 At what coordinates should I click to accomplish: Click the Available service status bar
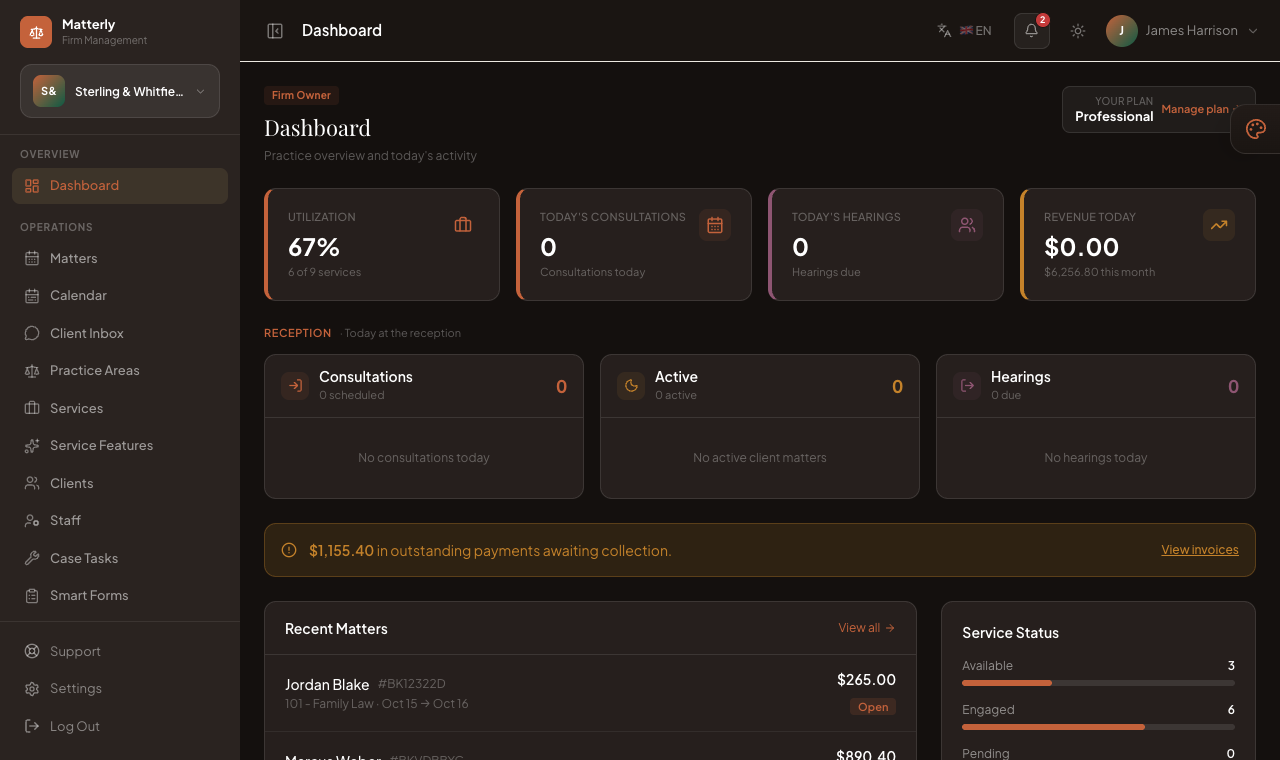[1098, 683]
